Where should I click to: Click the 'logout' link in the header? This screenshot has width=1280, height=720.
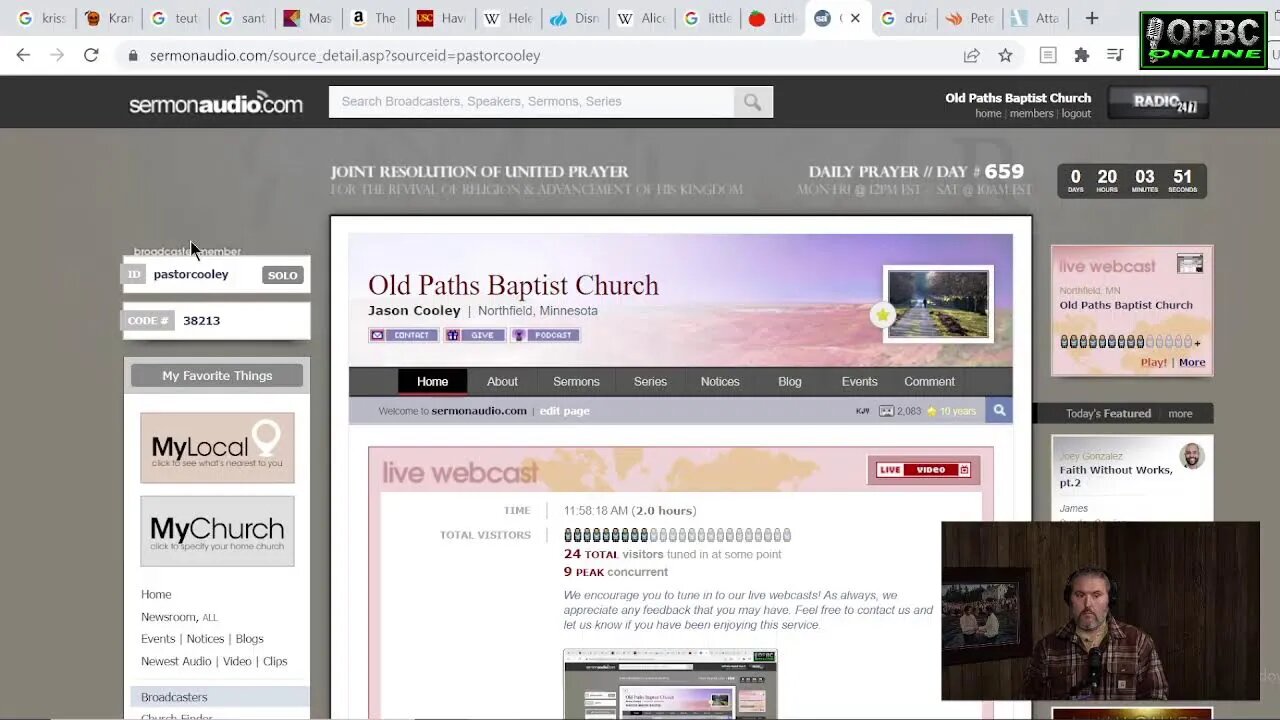pyautogui.click(x=1076, y=114)
